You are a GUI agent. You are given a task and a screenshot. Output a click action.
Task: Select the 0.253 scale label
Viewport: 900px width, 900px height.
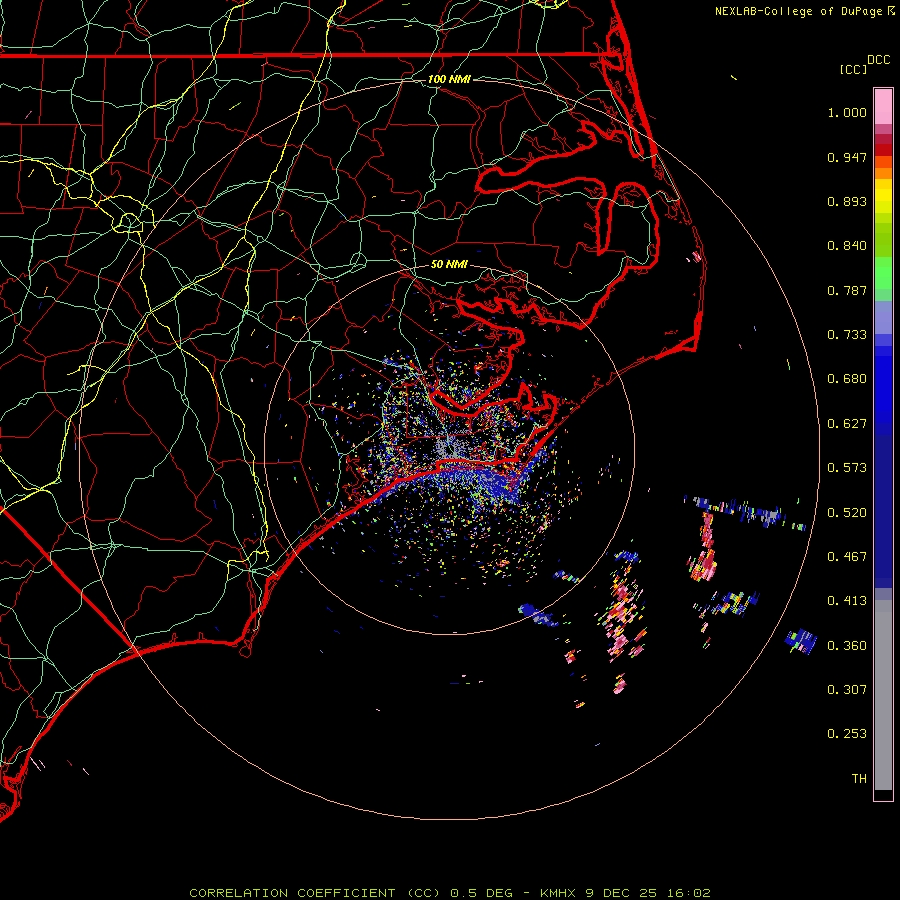[847, 734]
